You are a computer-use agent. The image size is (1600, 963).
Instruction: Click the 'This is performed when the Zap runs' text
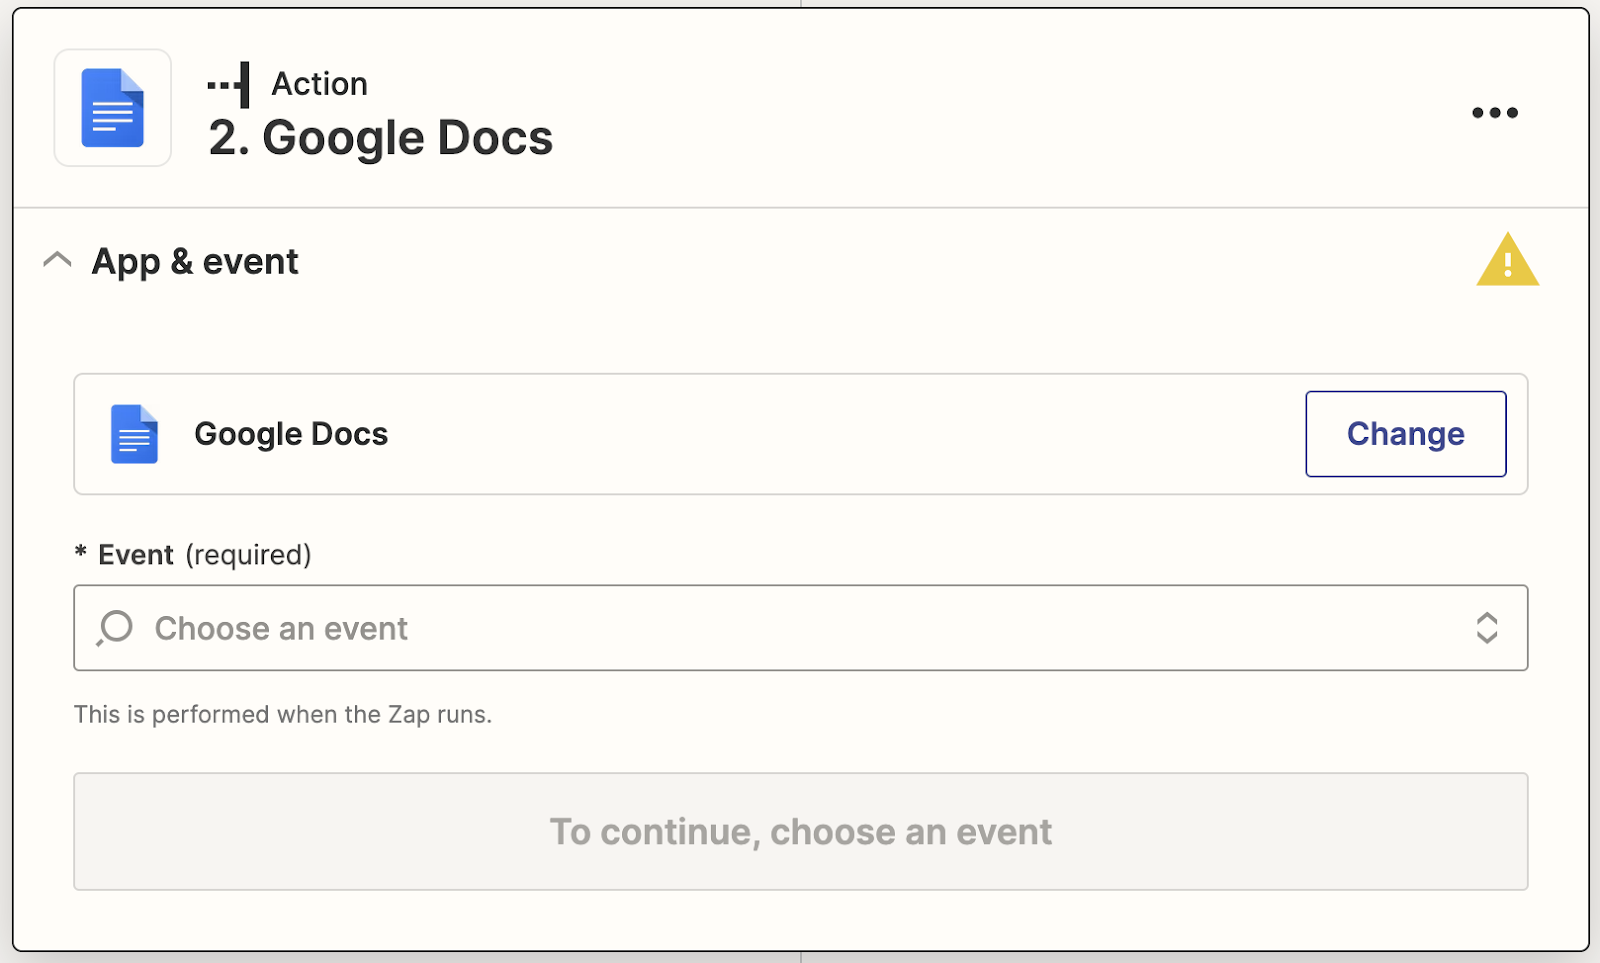(283, 714)
